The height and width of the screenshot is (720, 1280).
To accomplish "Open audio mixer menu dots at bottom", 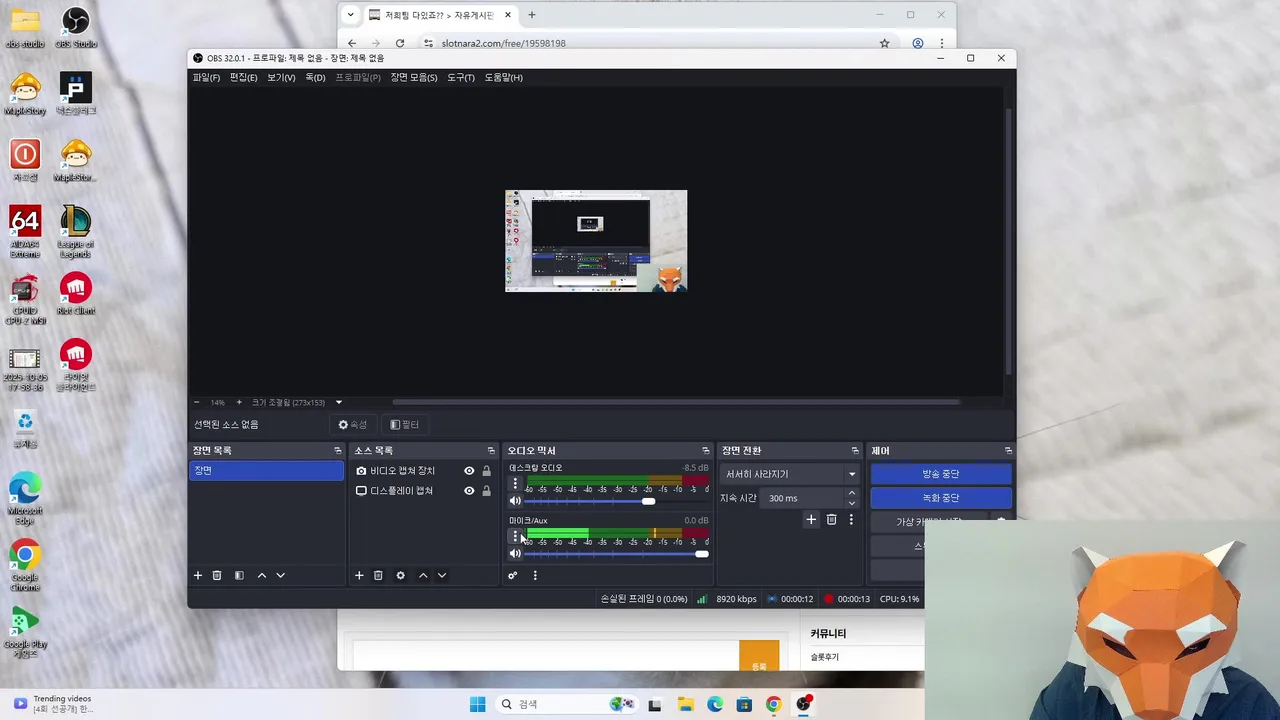I will [x=535, y=575].
